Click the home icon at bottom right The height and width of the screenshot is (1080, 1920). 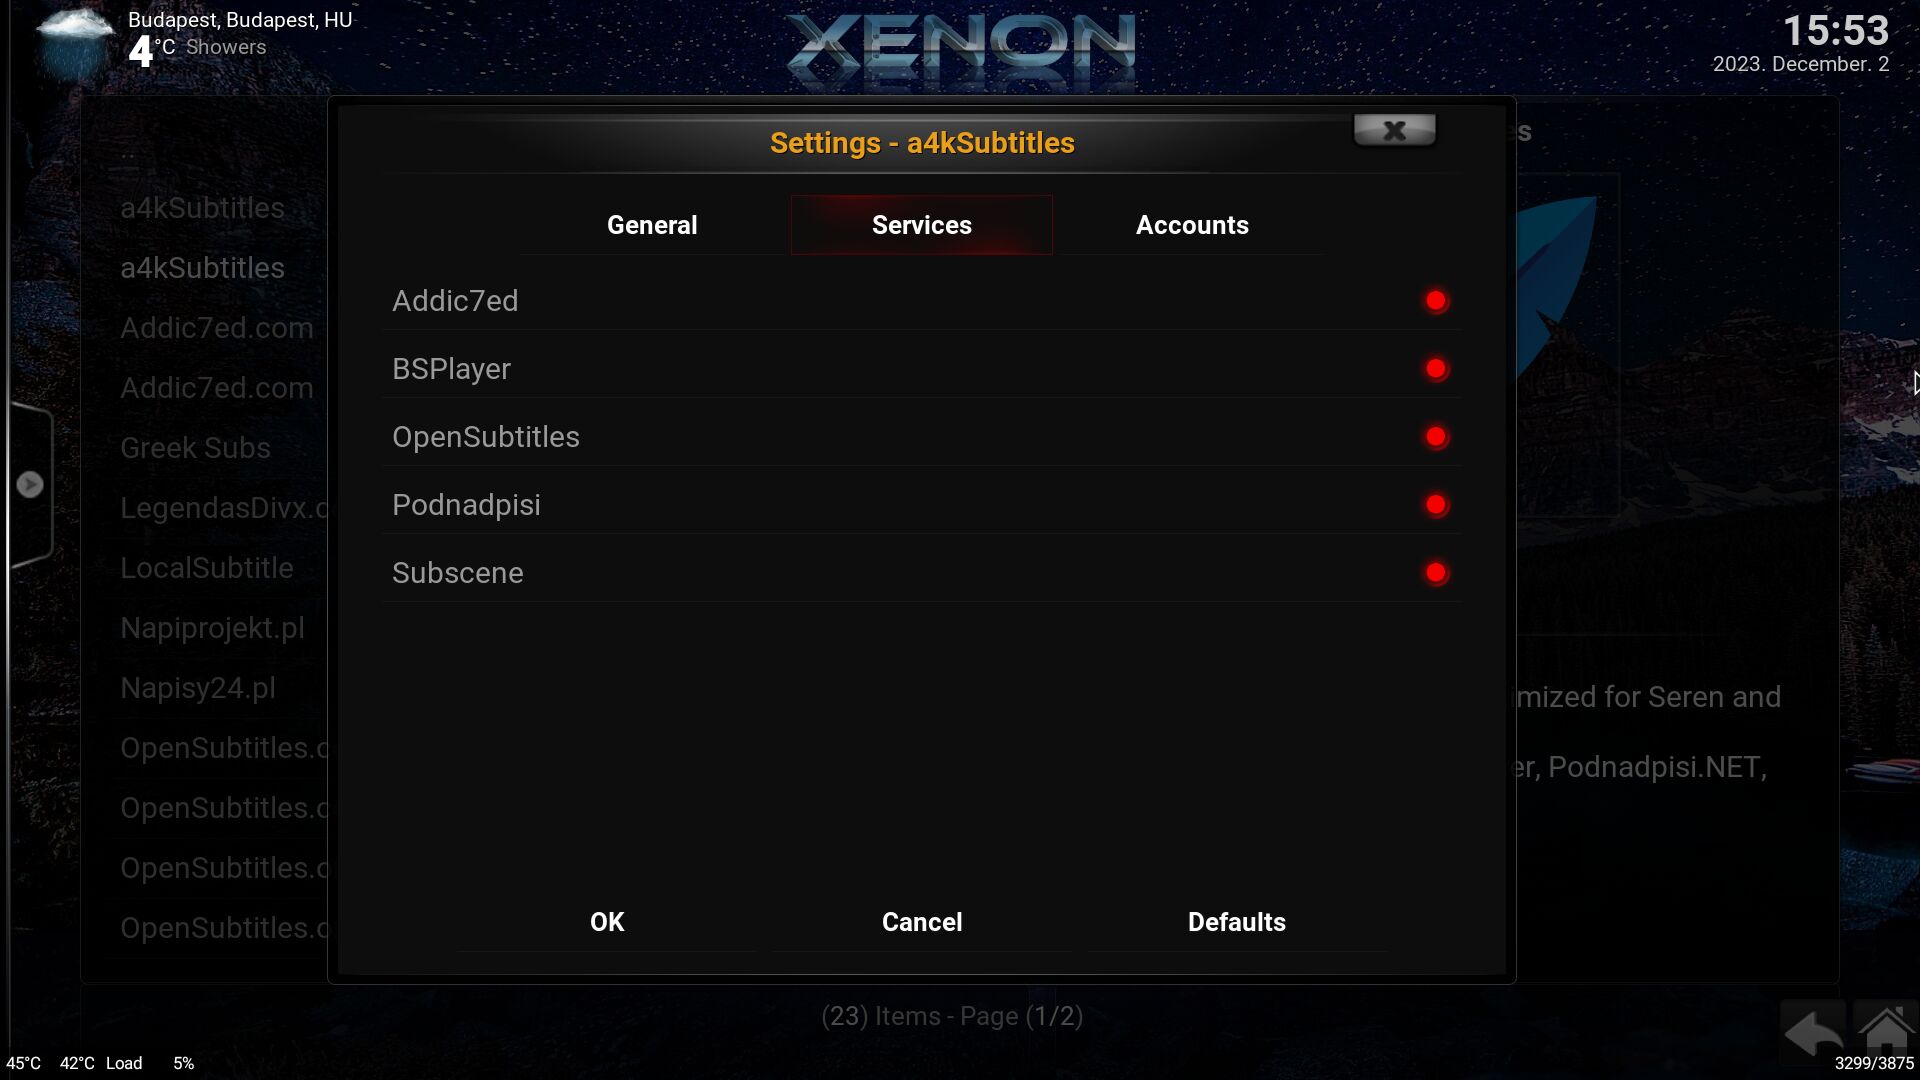pos(1886,1030)
